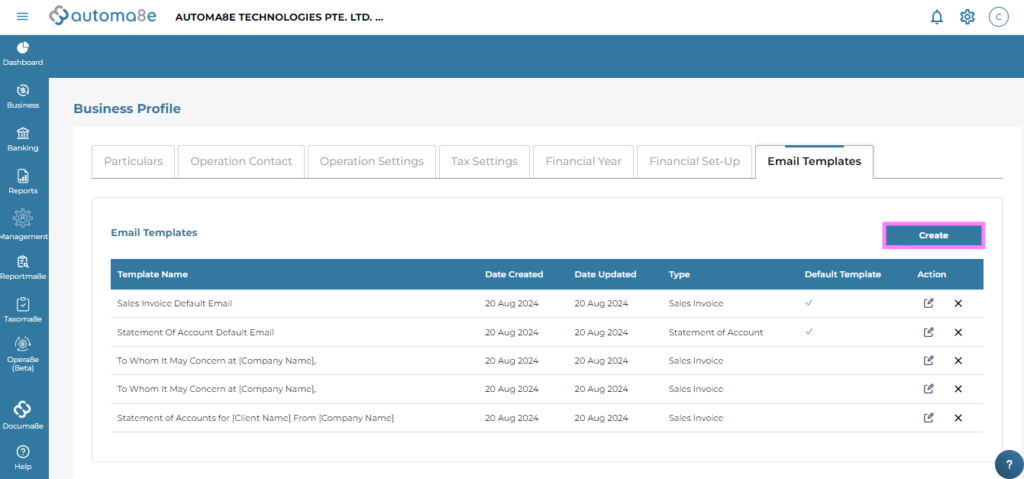Open Taxoma8e in sidebar

(x=23, y=311)
